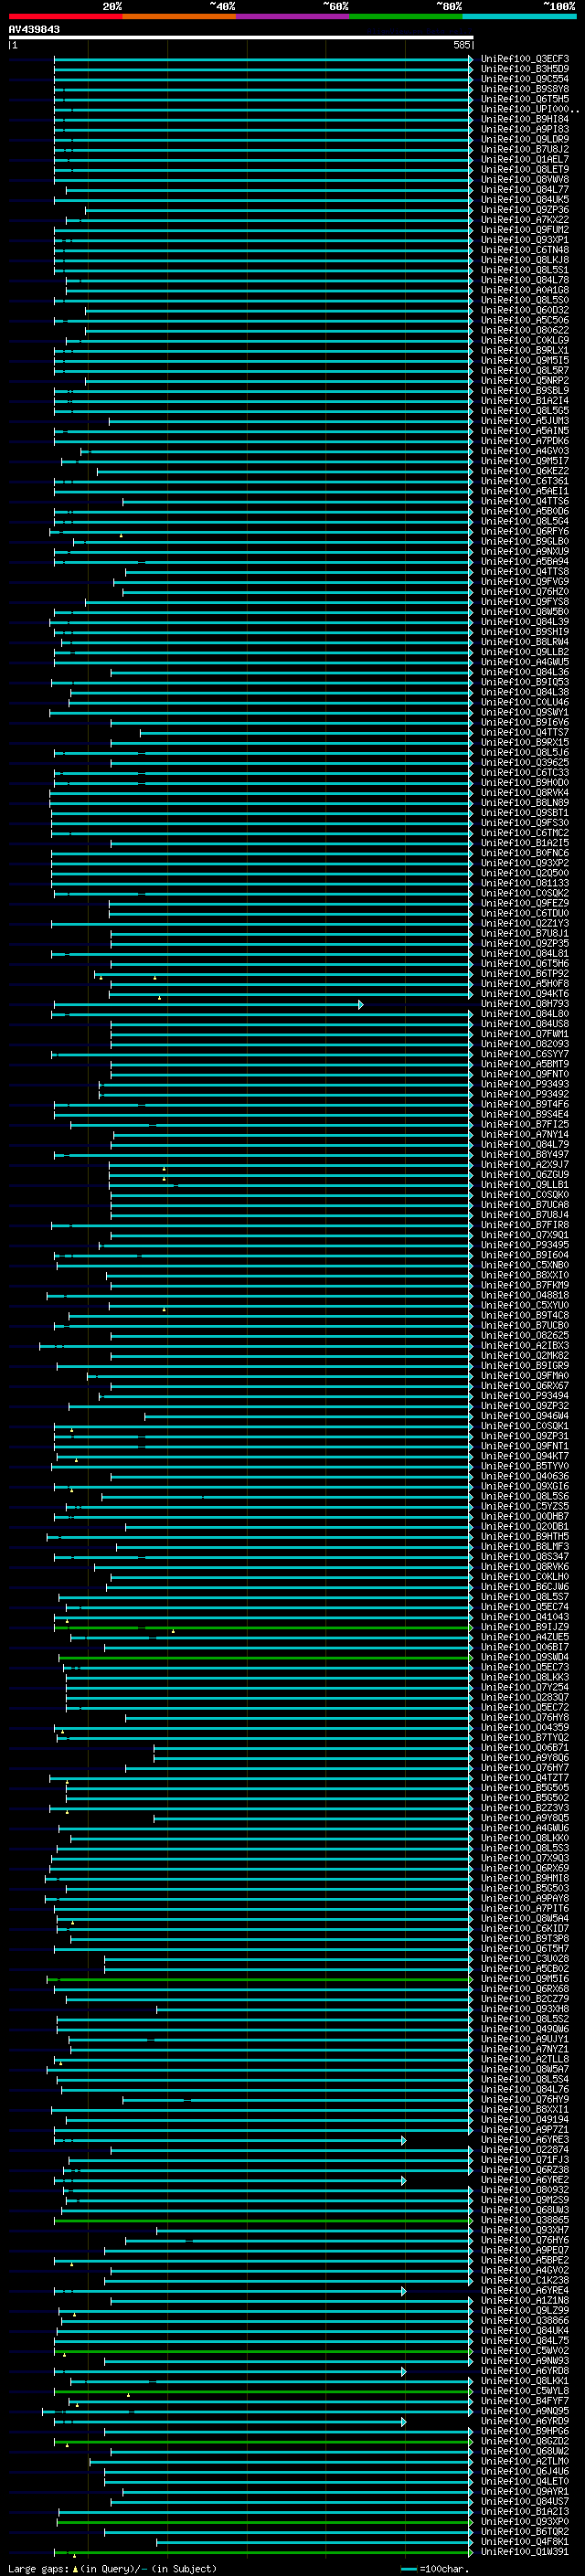
Task: Select UniRef100_A9NW93 label
Action: pyautogui.click(x=524, y=2360)
